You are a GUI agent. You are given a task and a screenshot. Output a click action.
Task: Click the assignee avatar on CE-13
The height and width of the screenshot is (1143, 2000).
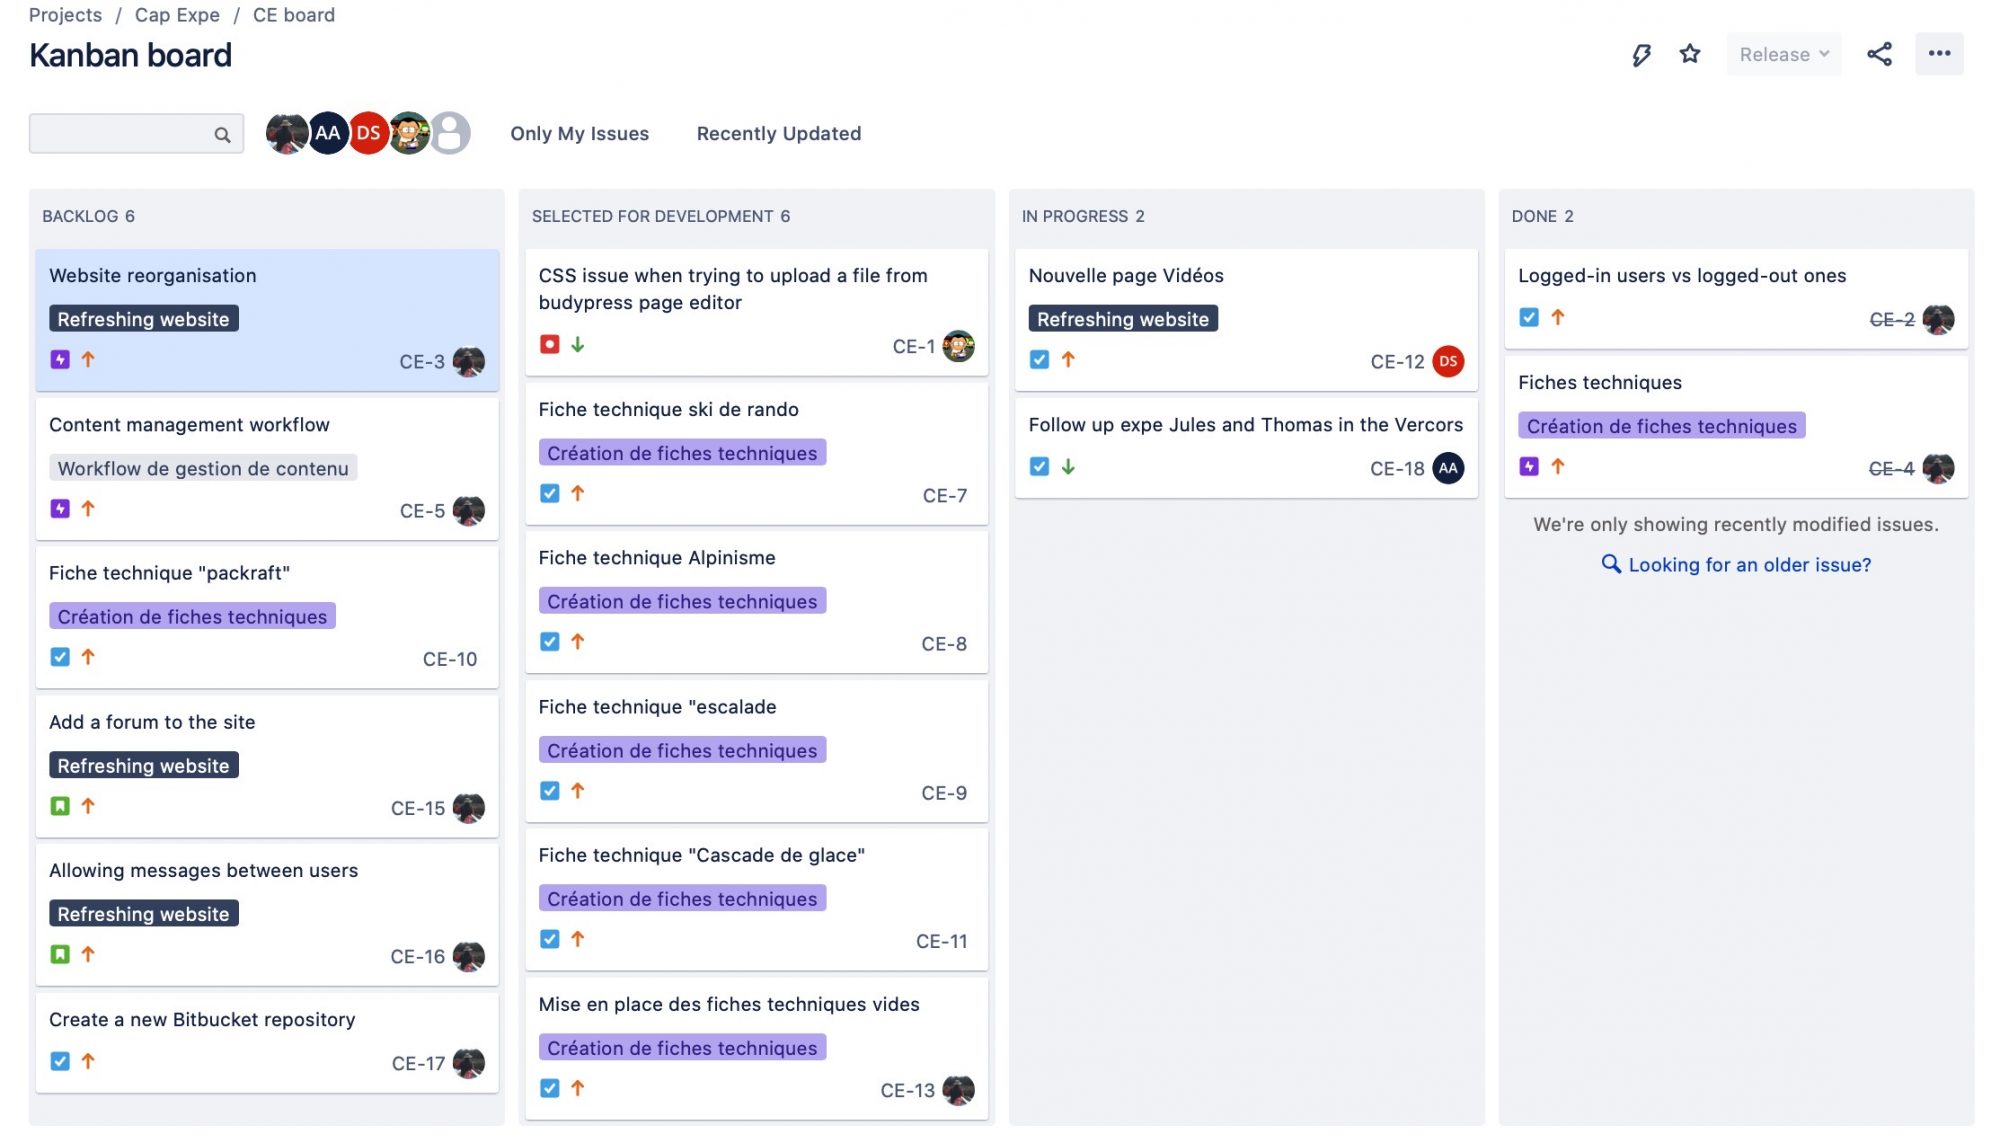958,1089
